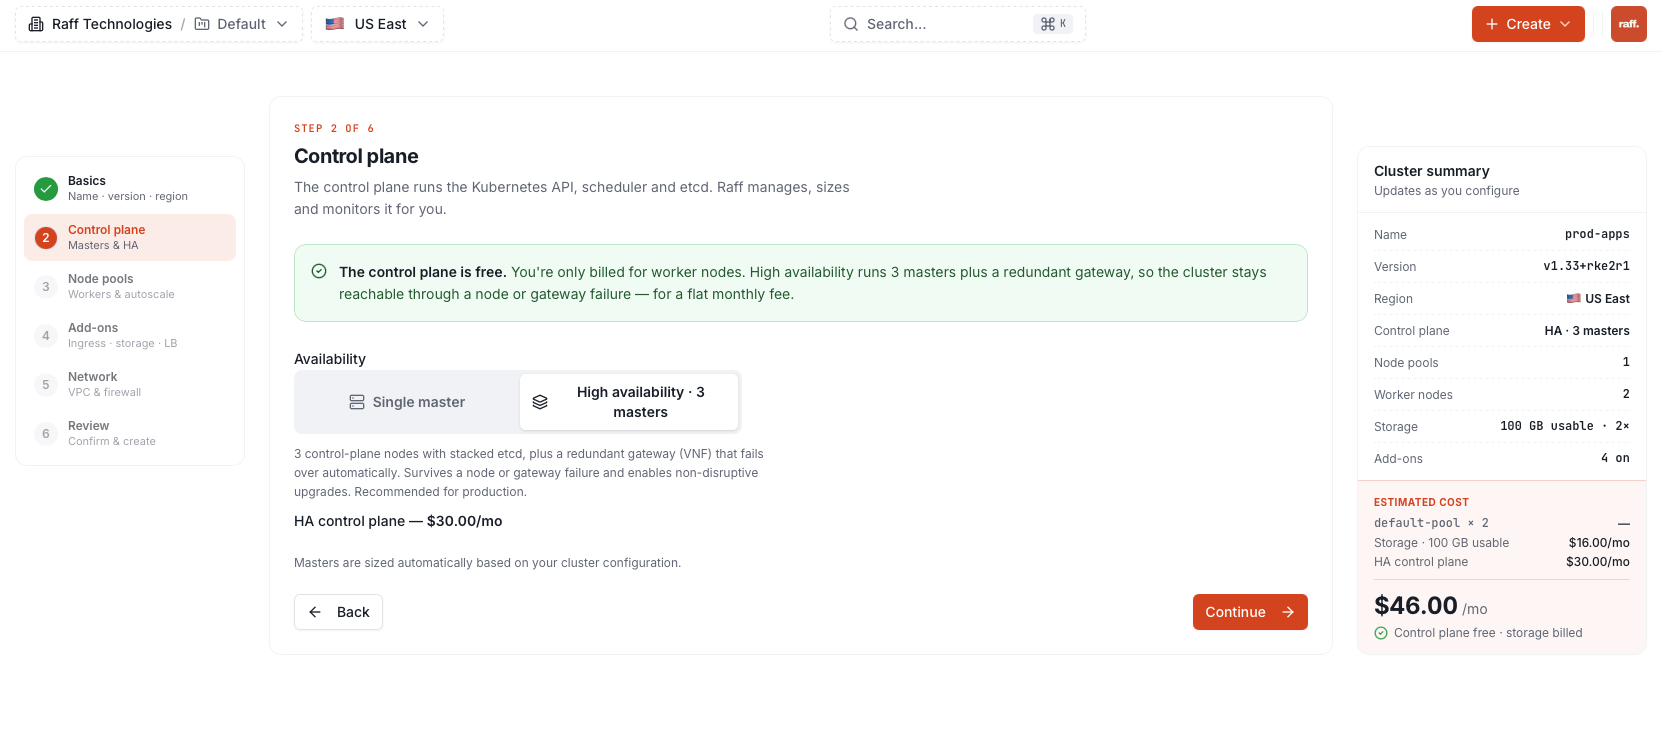Click the step 5 Network badge

46,385
